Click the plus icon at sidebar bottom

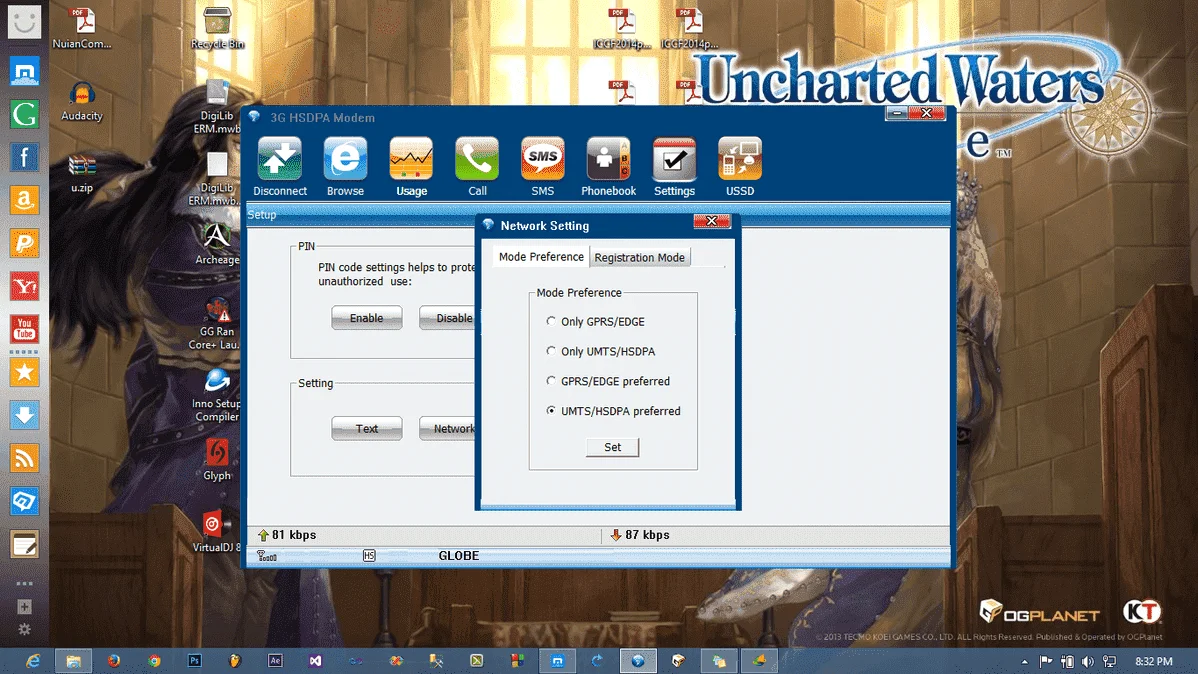click(24, 607)
